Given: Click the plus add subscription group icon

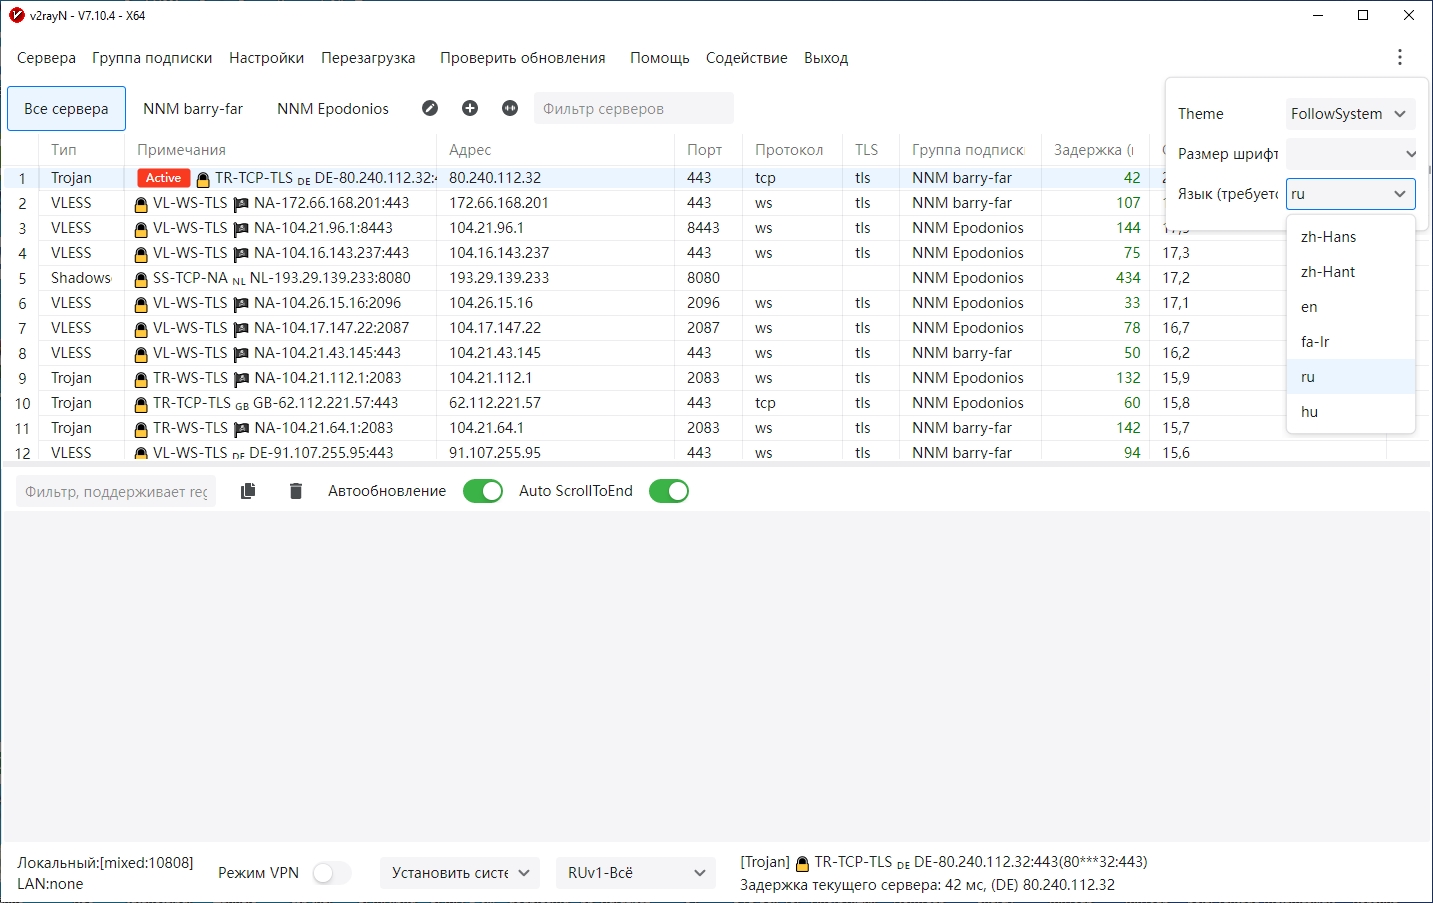Looking at the screenshot, I should tap(470, 108).
